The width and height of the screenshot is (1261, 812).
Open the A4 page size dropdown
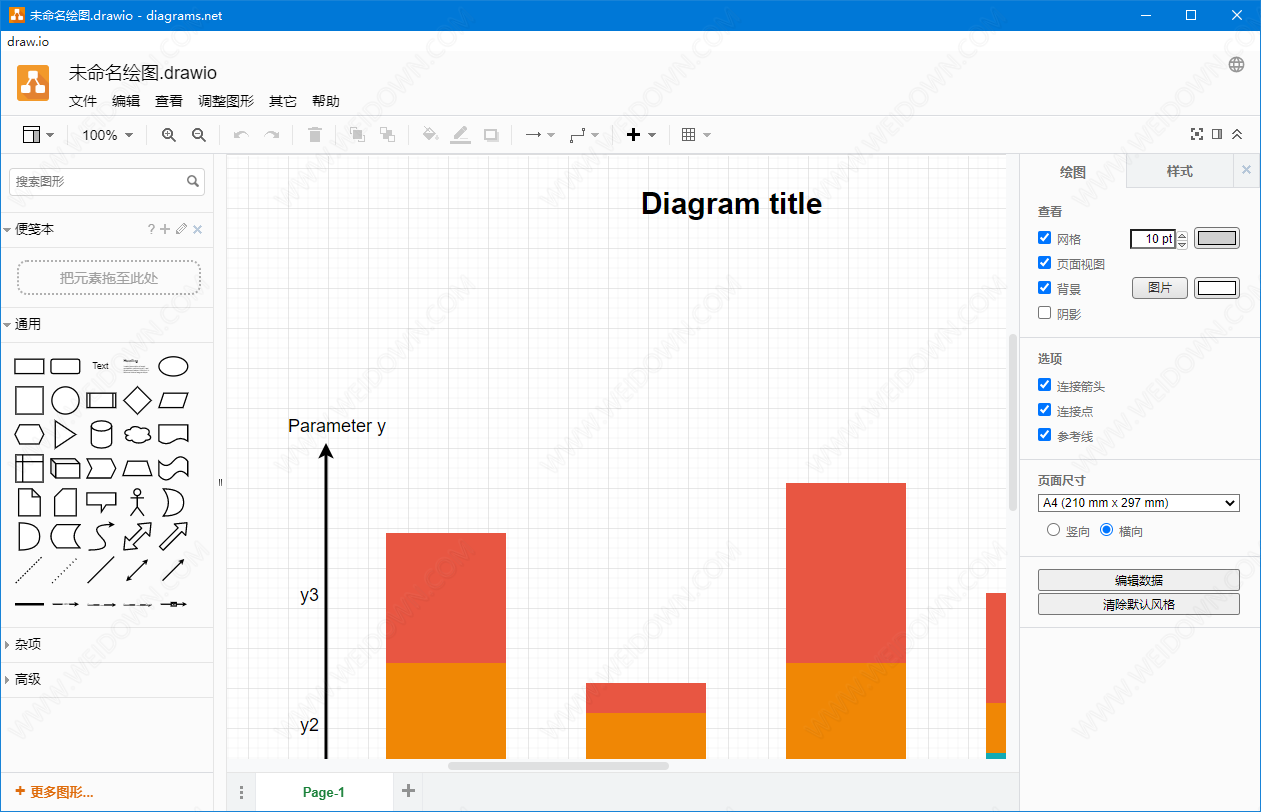[1139, 503]
